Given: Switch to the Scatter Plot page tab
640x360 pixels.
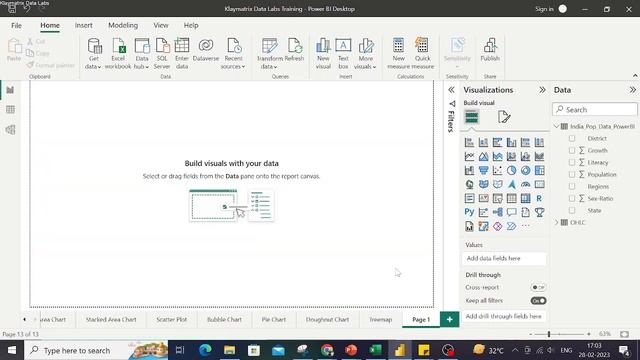Looking at the screenshot, I should [171, 320].
